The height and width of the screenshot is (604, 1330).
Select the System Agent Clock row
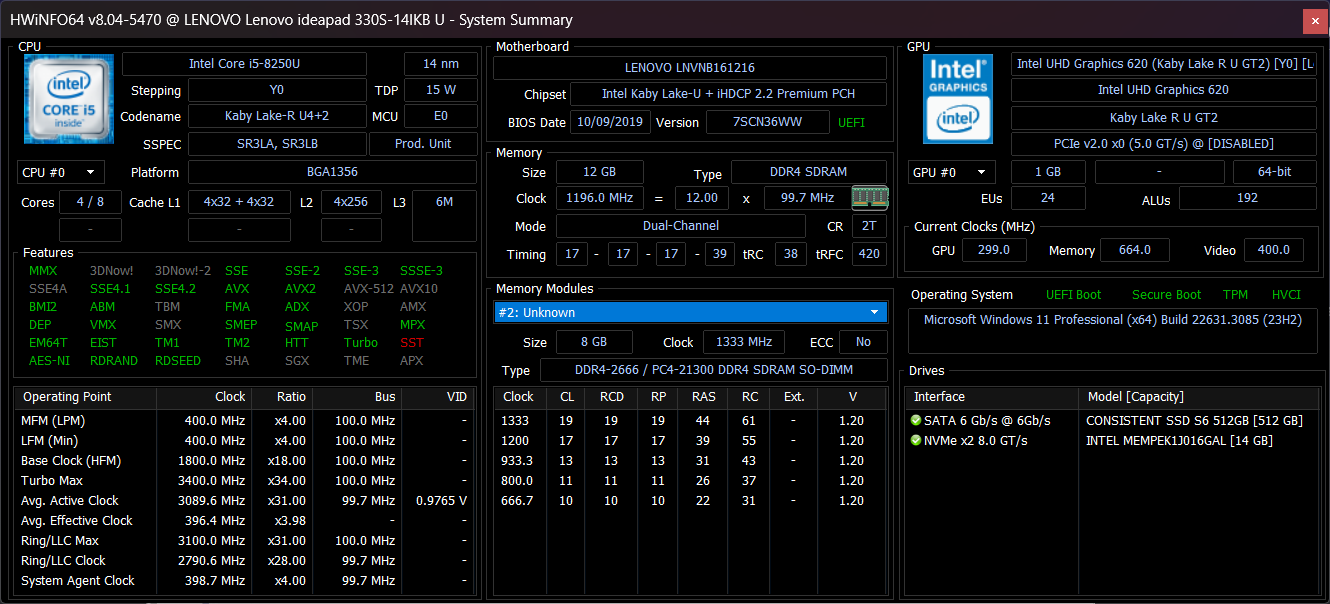(245, 581)
